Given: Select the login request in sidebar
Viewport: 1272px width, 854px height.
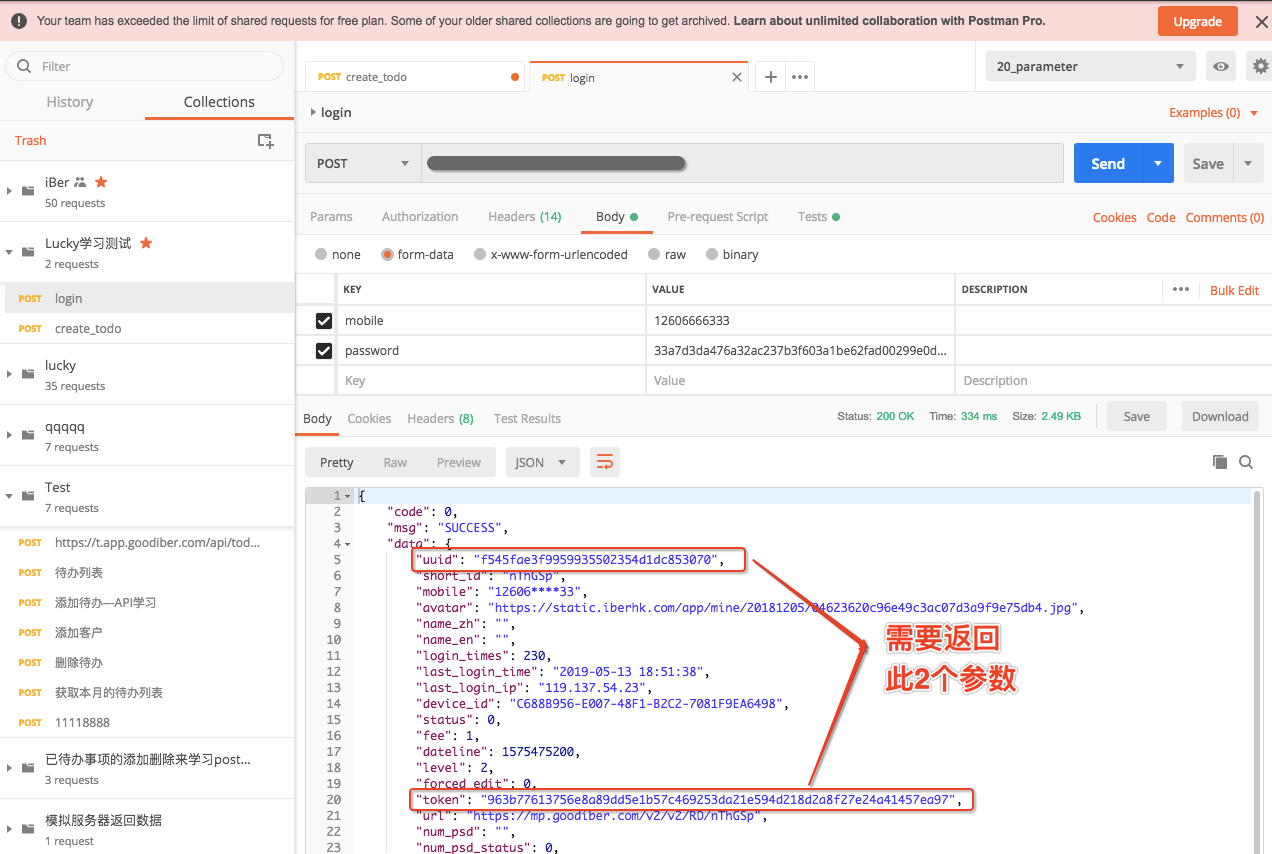Looking at the screenshot, I should (x=147, y=298).
